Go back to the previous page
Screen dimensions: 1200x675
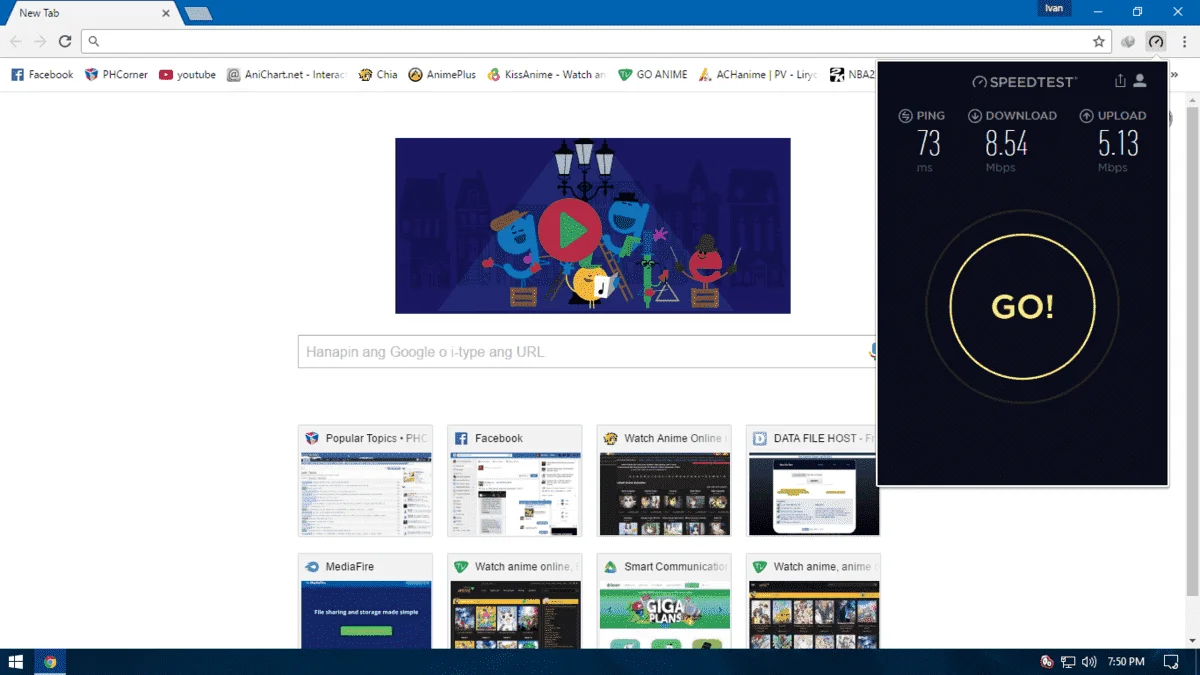click(x=16, y=41)
